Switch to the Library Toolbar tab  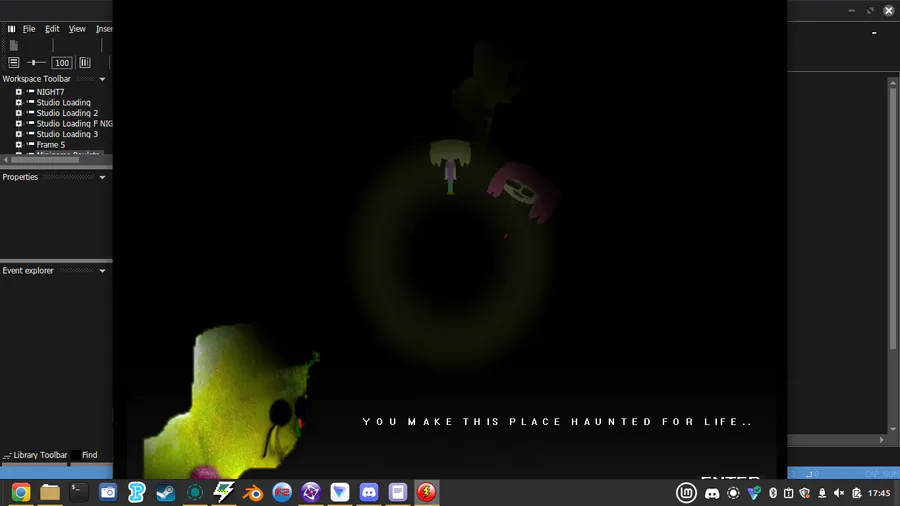point(35,455)
